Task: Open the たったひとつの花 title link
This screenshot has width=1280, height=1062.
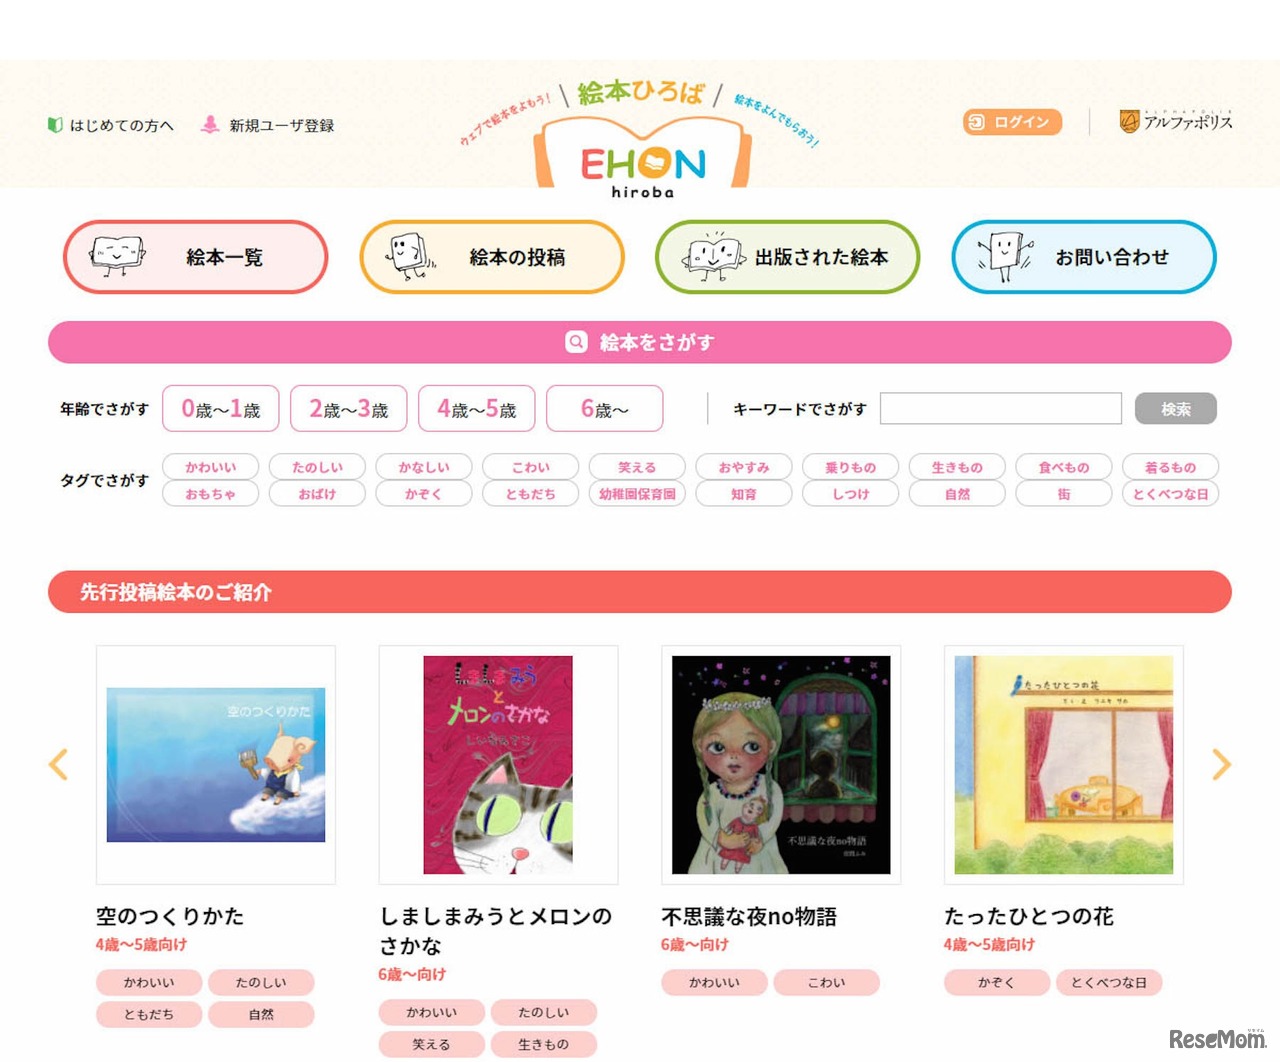Action: [x=1029, y=916]
